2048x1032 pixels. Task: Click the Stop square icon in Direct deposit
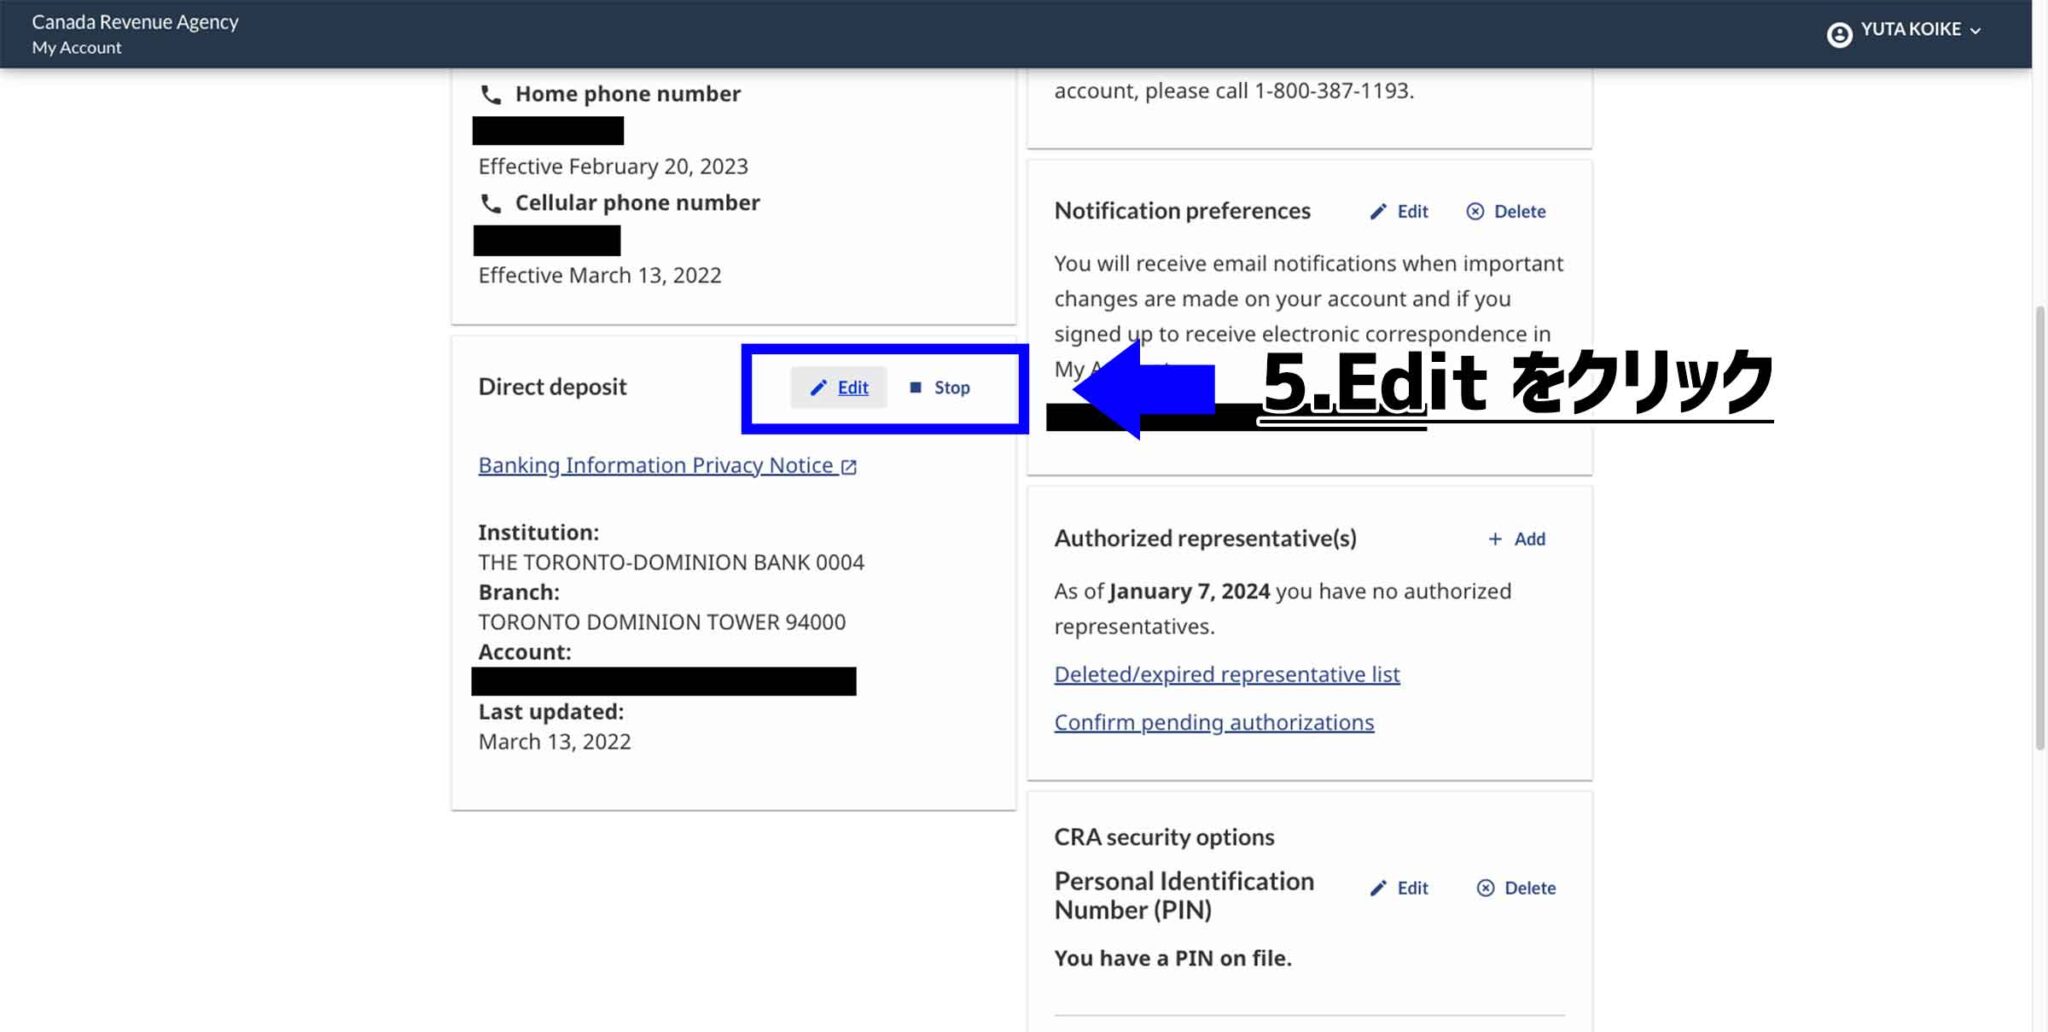913,387
